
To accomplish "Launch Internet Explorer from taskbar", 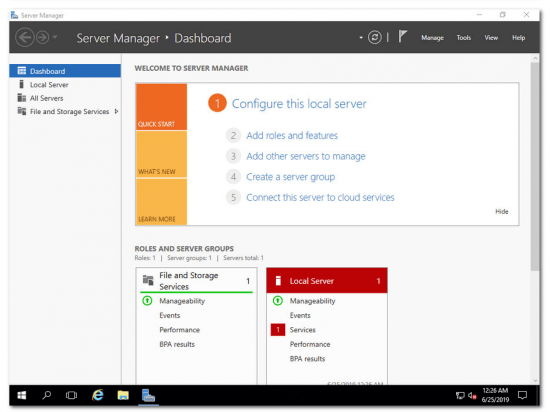I will pos(98,395).
